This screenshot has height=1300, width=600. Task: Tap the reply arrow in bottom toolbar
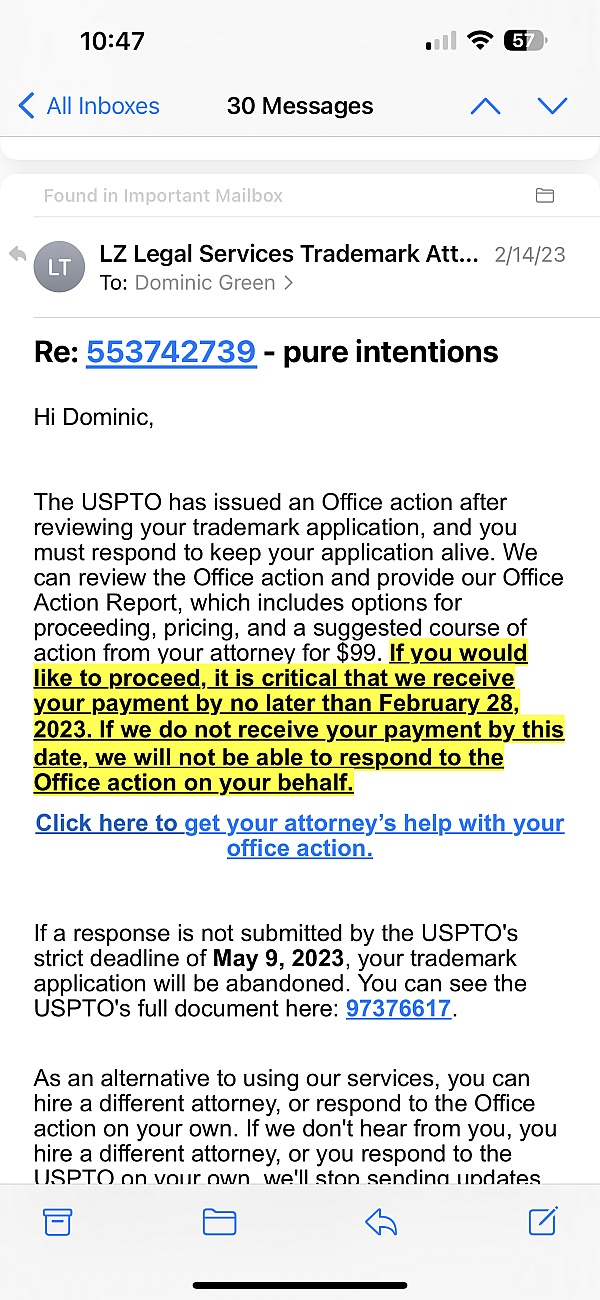point(381,1222)
